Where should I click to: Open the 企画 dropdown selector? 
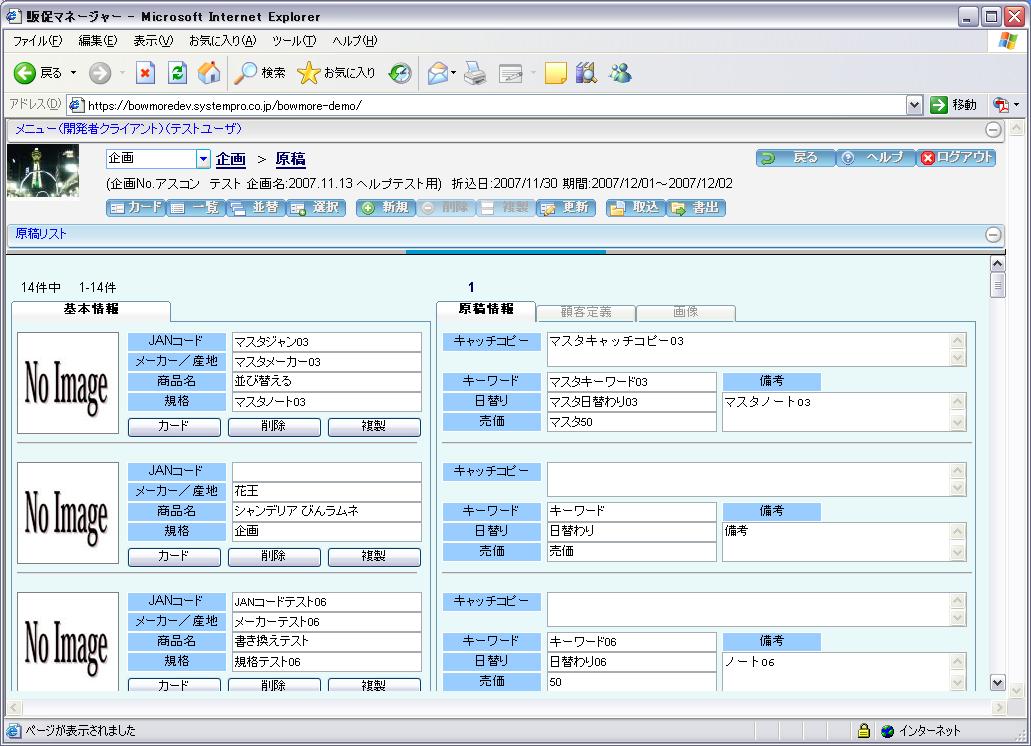click(203, 159)
